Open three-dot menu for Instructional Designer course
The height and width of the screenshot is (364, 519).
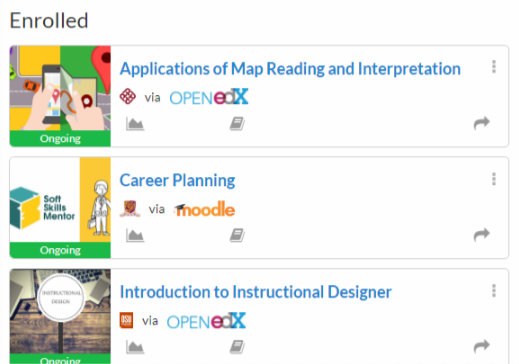pos(494,291)
